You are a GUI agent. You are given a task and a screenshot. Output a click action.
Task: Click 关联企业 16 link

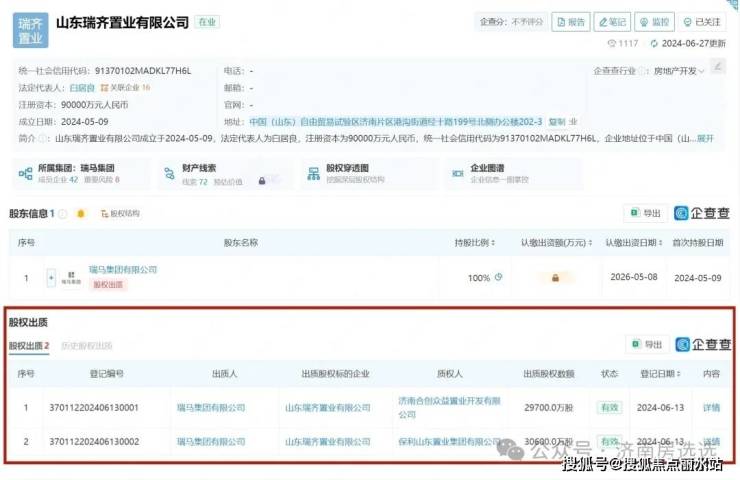coord(125,88)
